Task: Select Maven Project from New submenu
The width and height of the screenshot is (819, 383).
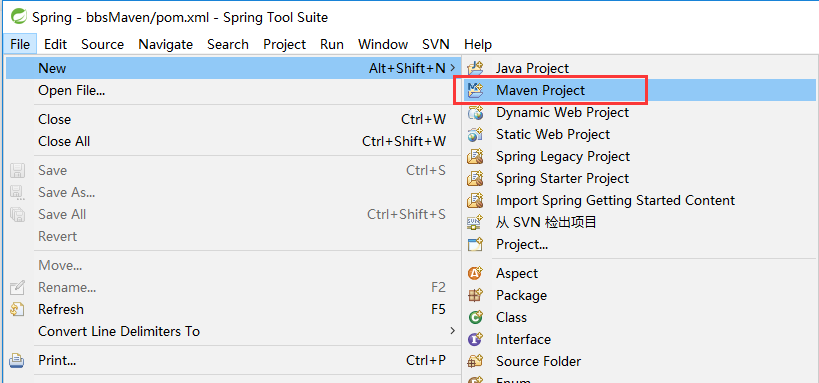Action: pyautogui.click(x=640, y=90)
